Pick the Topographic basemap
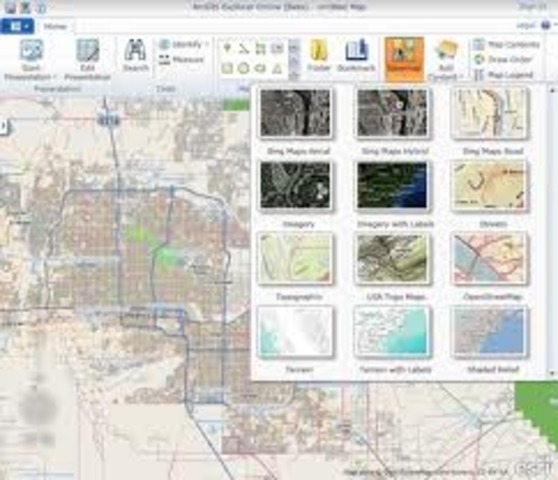The image size is (558, 480). (295, 258)
